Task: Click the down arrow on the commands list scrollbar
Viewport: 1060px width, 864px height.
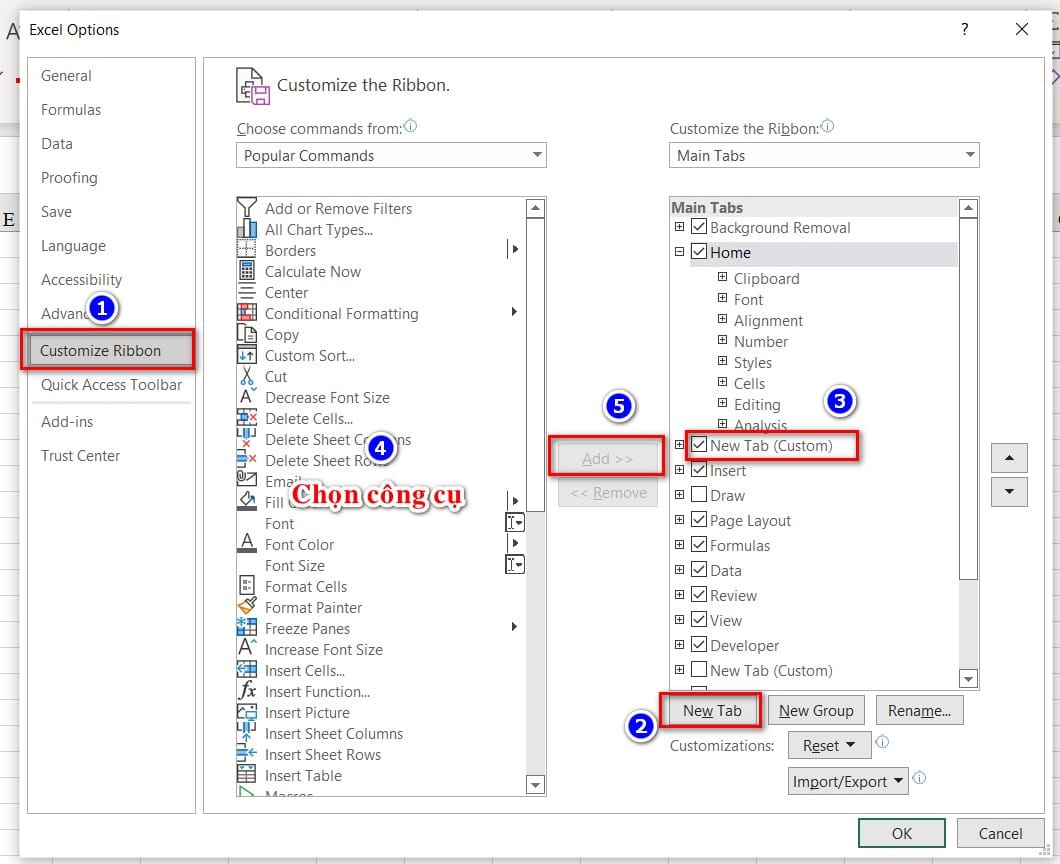Action: coord(535,786)
